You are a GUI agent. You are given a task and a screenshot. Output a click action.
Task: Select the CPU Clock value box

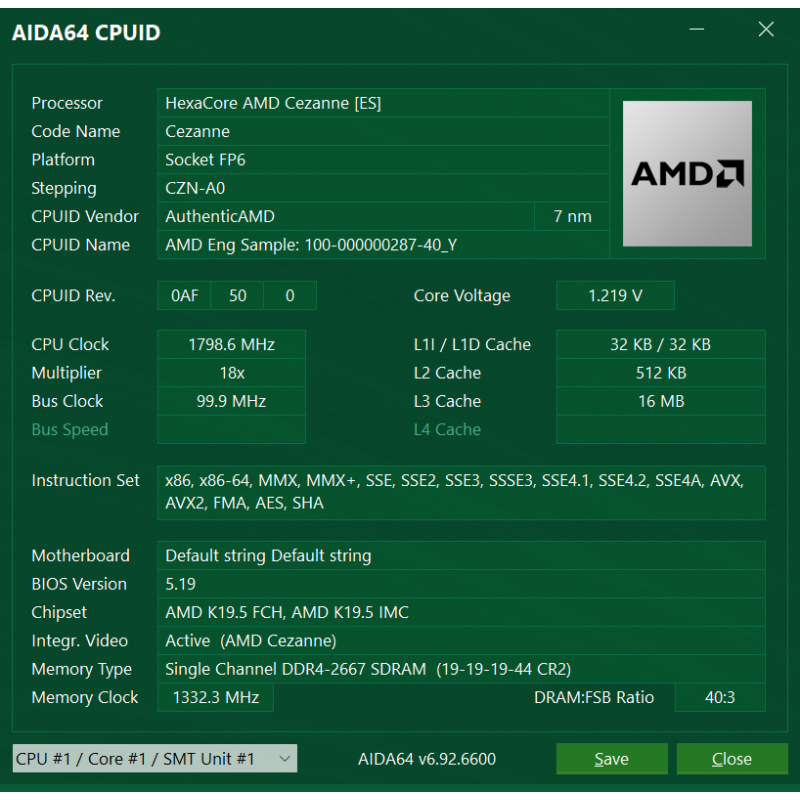tap(231, 344)
